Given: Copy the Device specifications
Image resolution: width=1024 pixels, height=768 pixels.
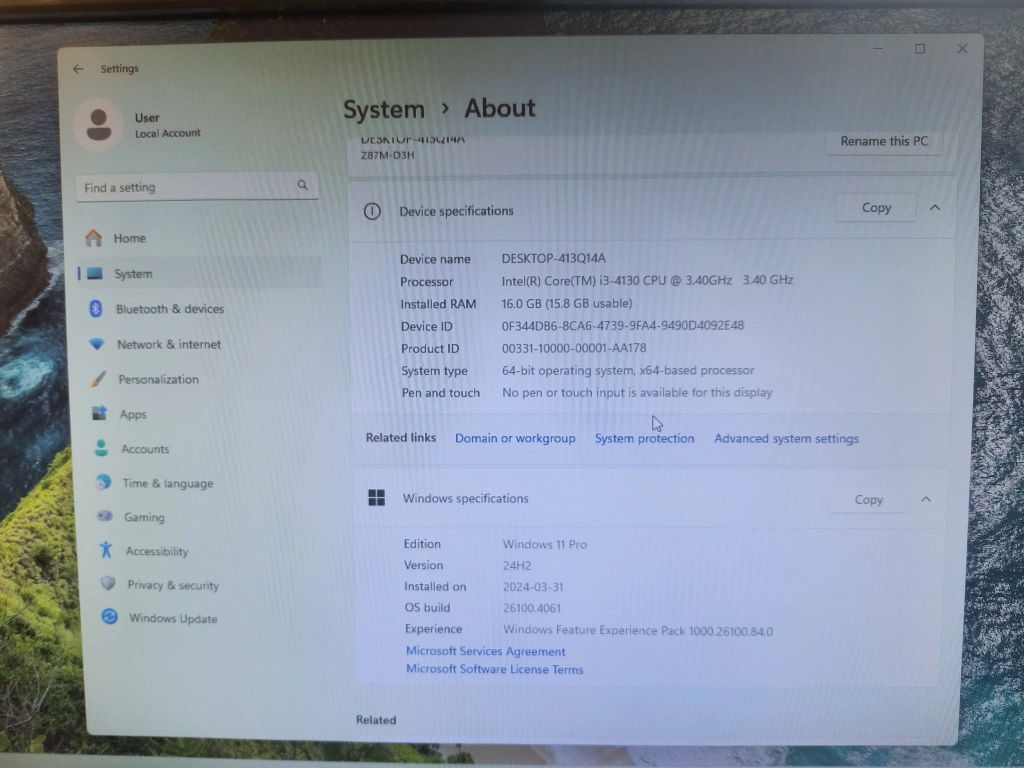Looking at the screenshot, I should coord(876,208).
